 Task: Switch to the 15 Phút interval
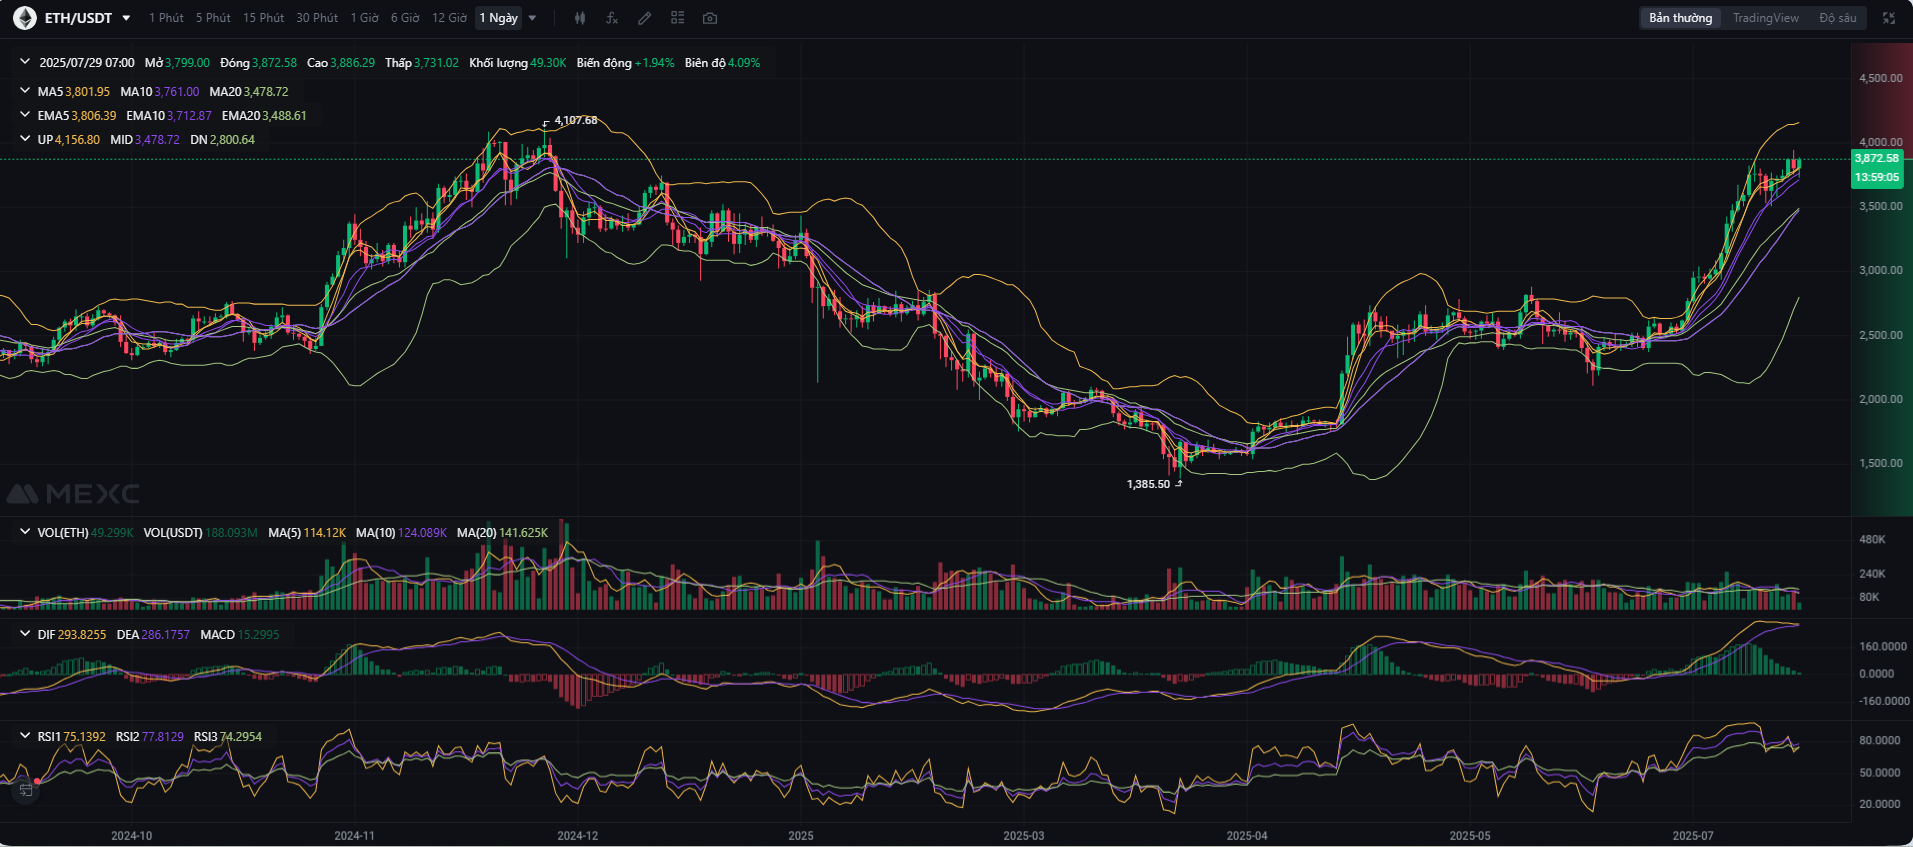tap(263, 18)
